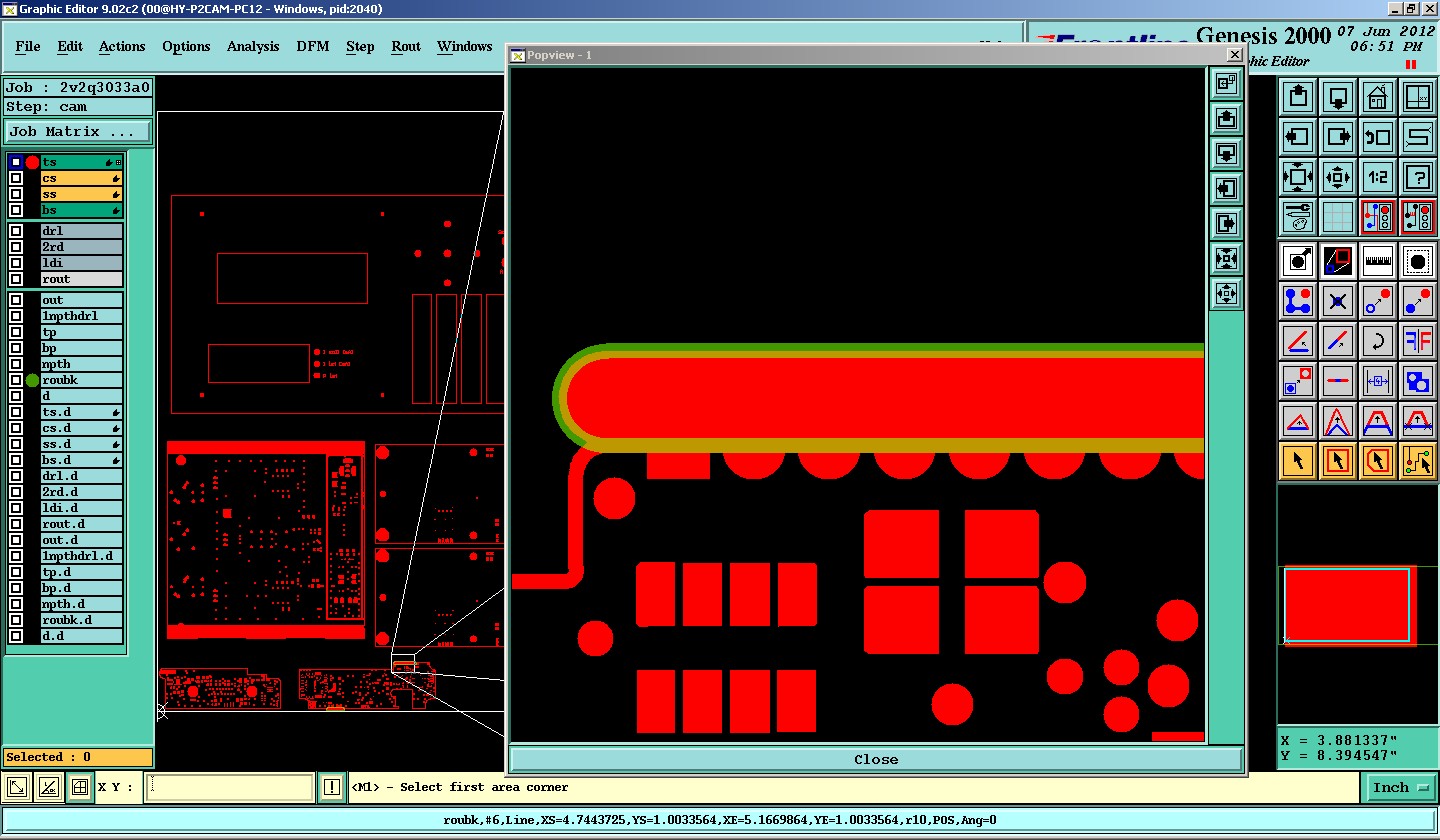This screenshot has height=840, width=1440.
Task: Click red color dot of ts layer
Action: click(32, 162)
